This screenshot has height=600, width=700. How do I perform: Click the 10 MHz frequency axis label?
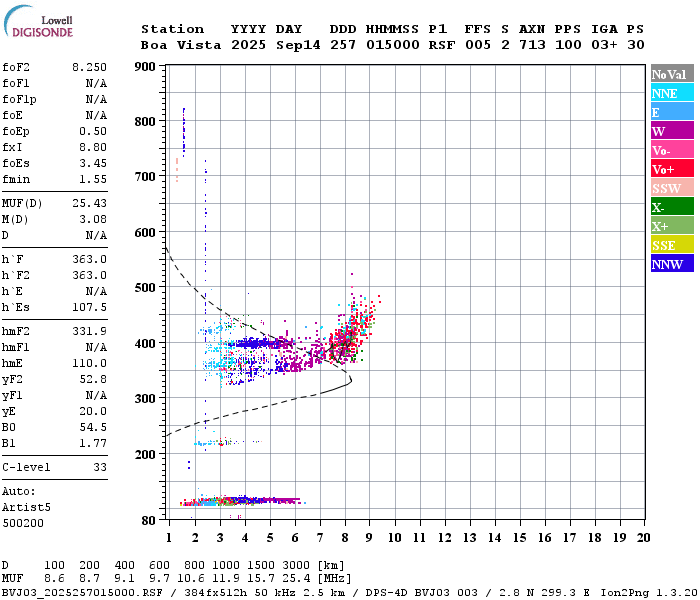[394, 538]
